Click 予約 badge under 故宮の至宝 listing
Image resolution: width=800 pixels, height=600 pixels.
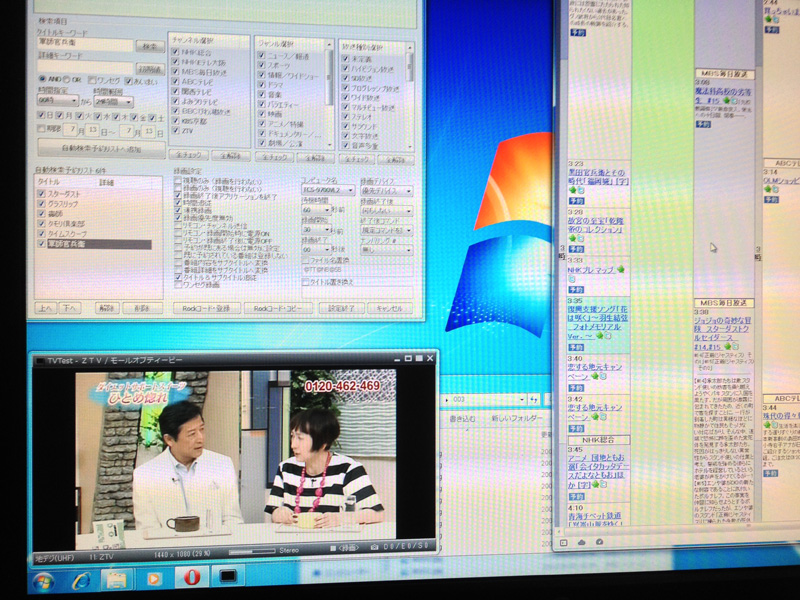coord(577,249)
